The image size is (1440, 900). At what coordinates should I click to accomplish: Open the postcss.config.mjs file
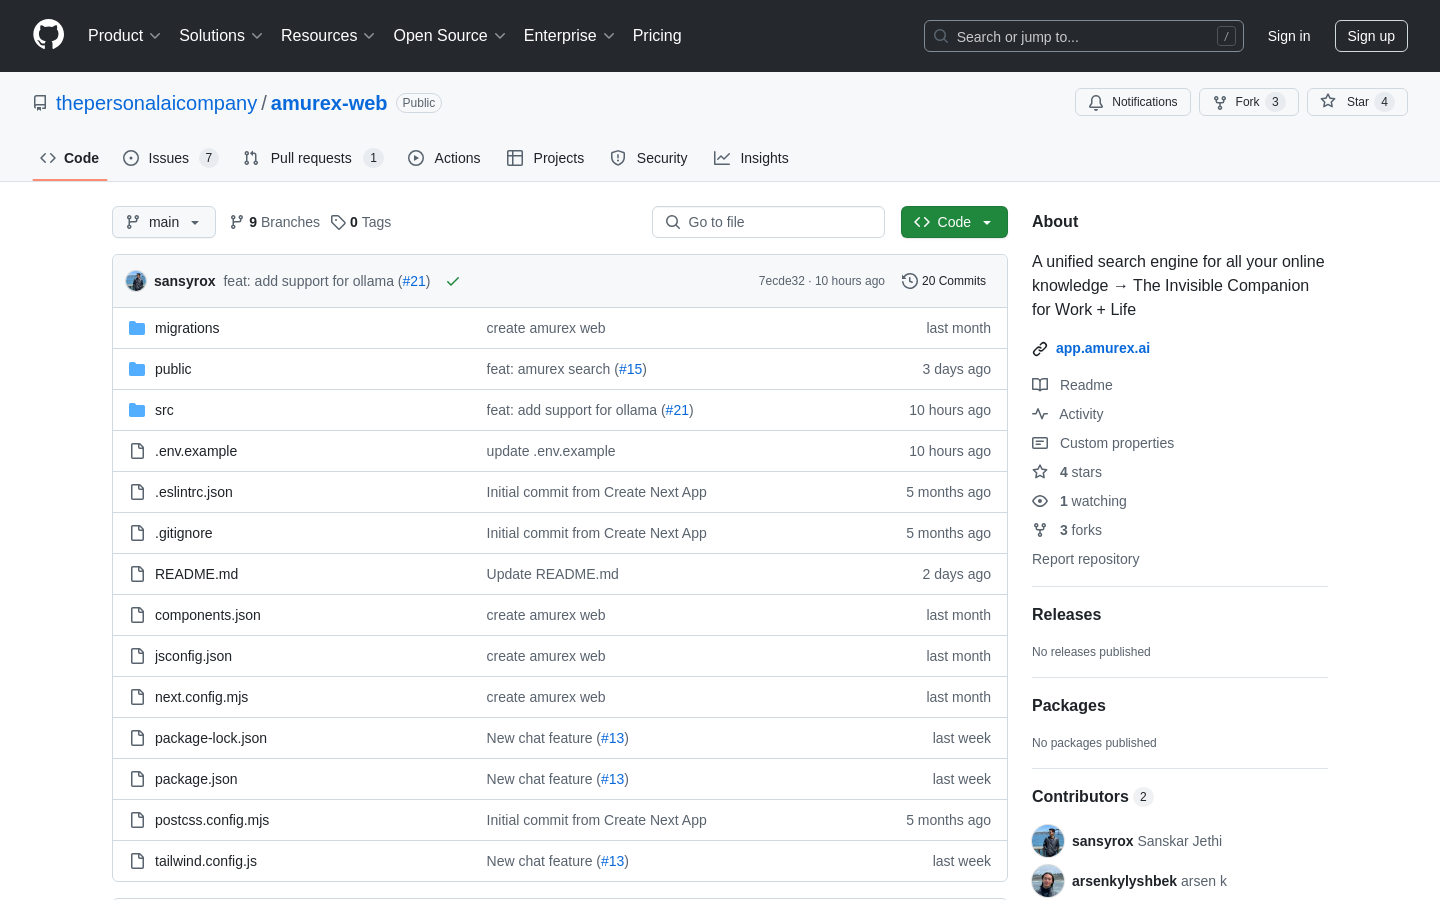pyautogui.click(x=212, y=820)
